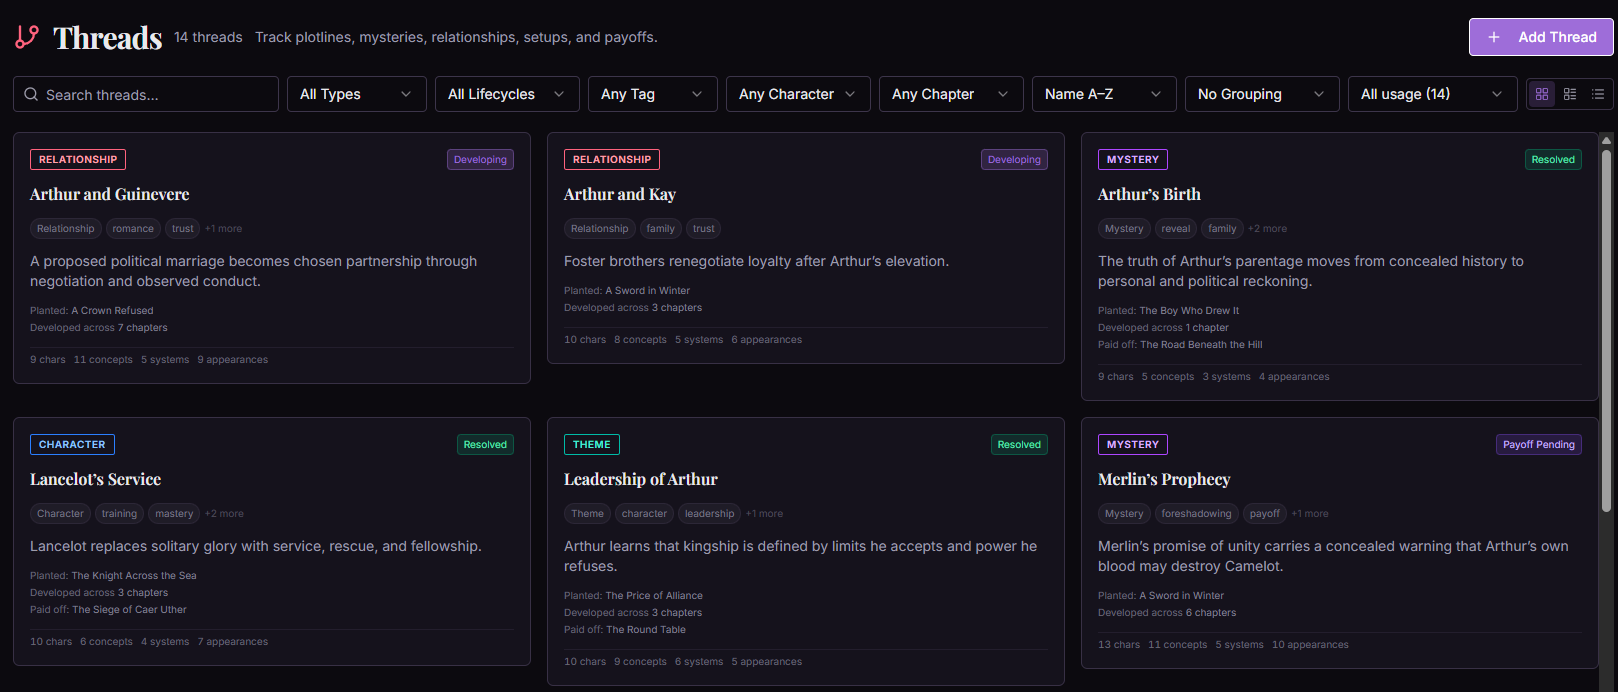Open the Name A–Z sort dropdown

(x=1104, y=94)
